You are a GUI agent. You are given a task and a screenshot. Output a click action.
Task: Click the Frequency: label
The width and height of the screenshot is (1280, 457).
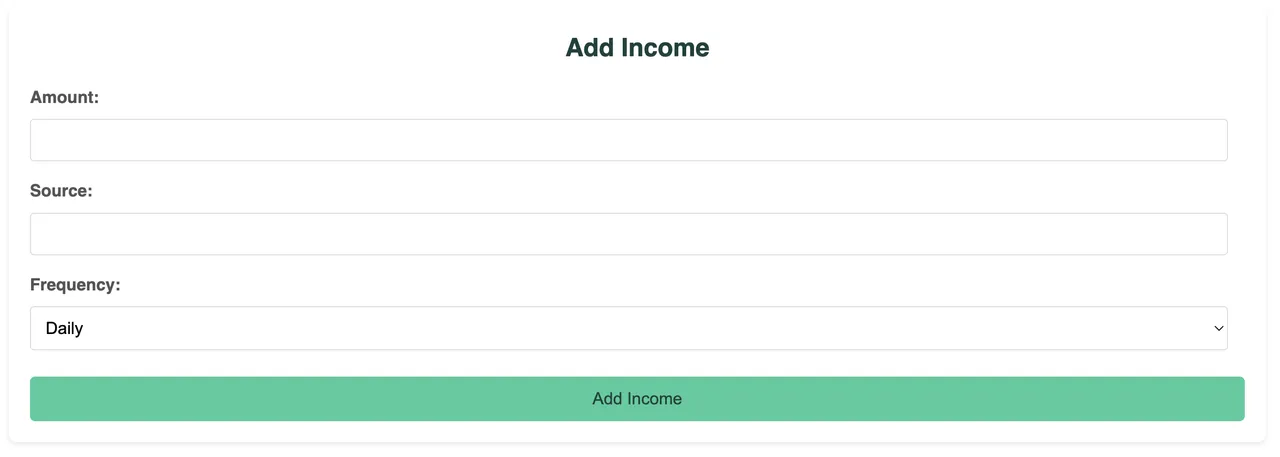[x=75, y=285]
